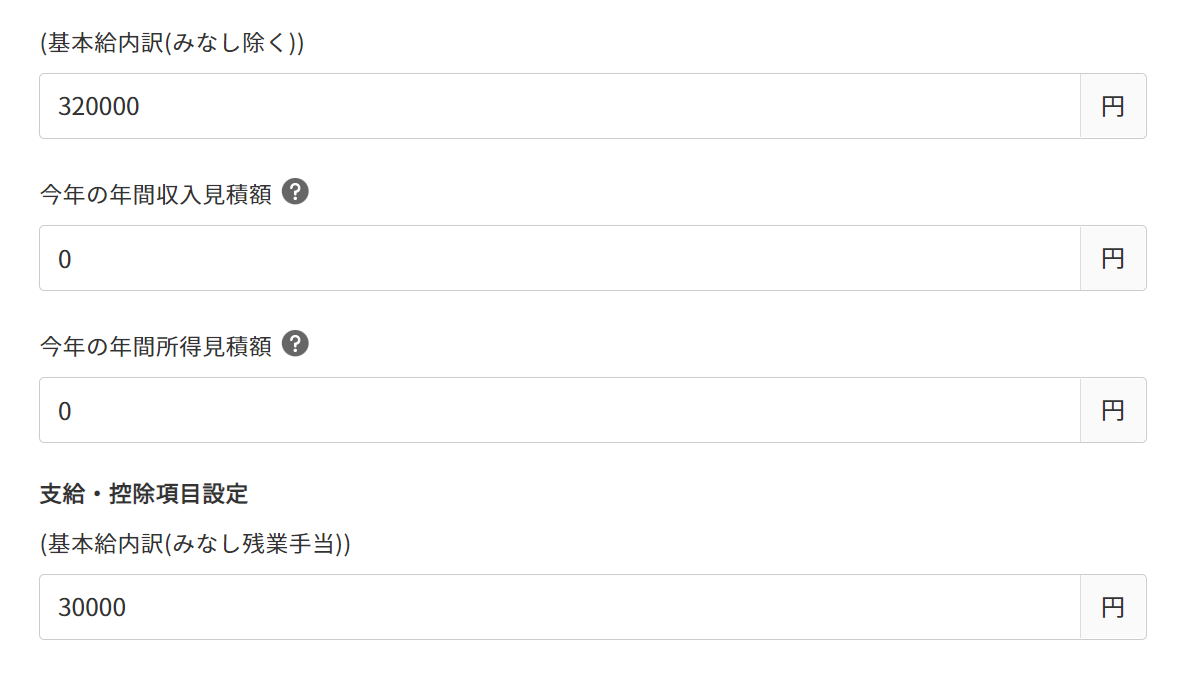Click the 今年の年間所得見積額 label text
Image resolution: width=1180 pixels, height=676 pixels.
tap(156, 346)
